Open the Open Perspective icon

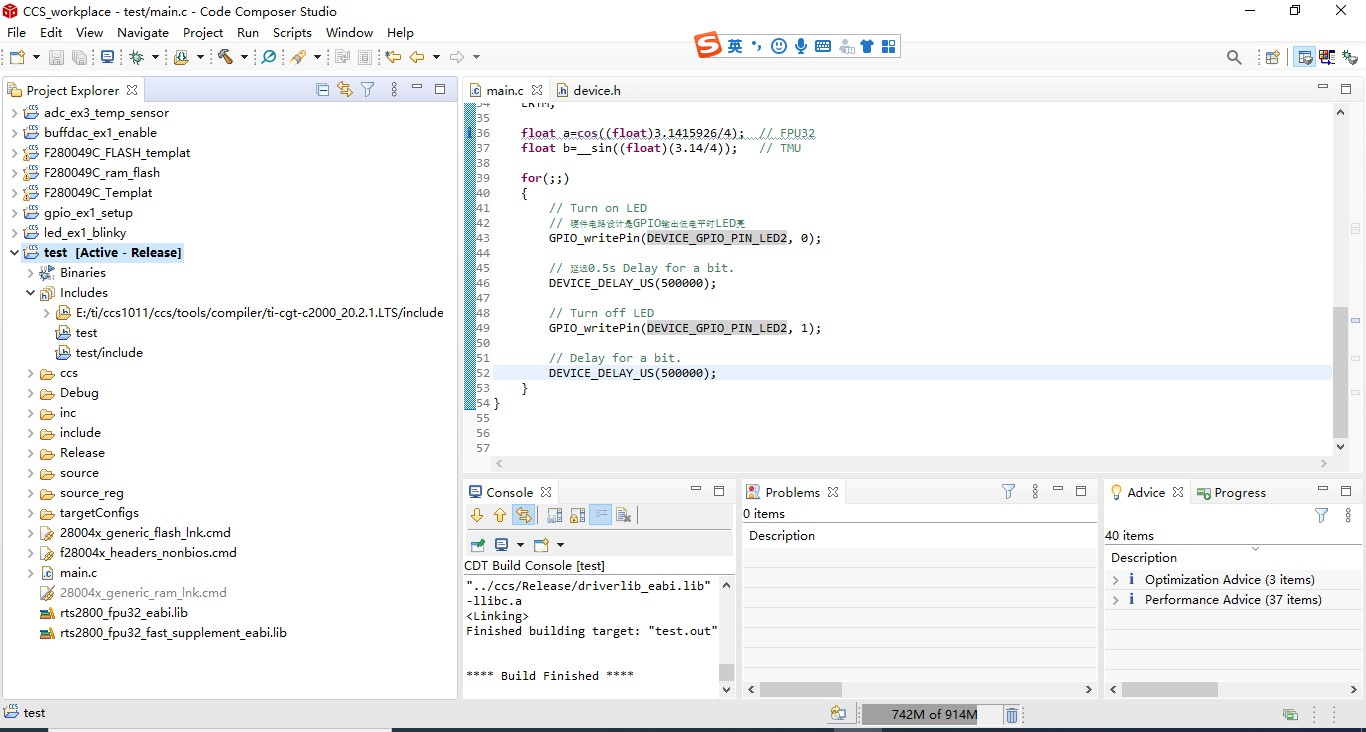(x=1272, y=57)
